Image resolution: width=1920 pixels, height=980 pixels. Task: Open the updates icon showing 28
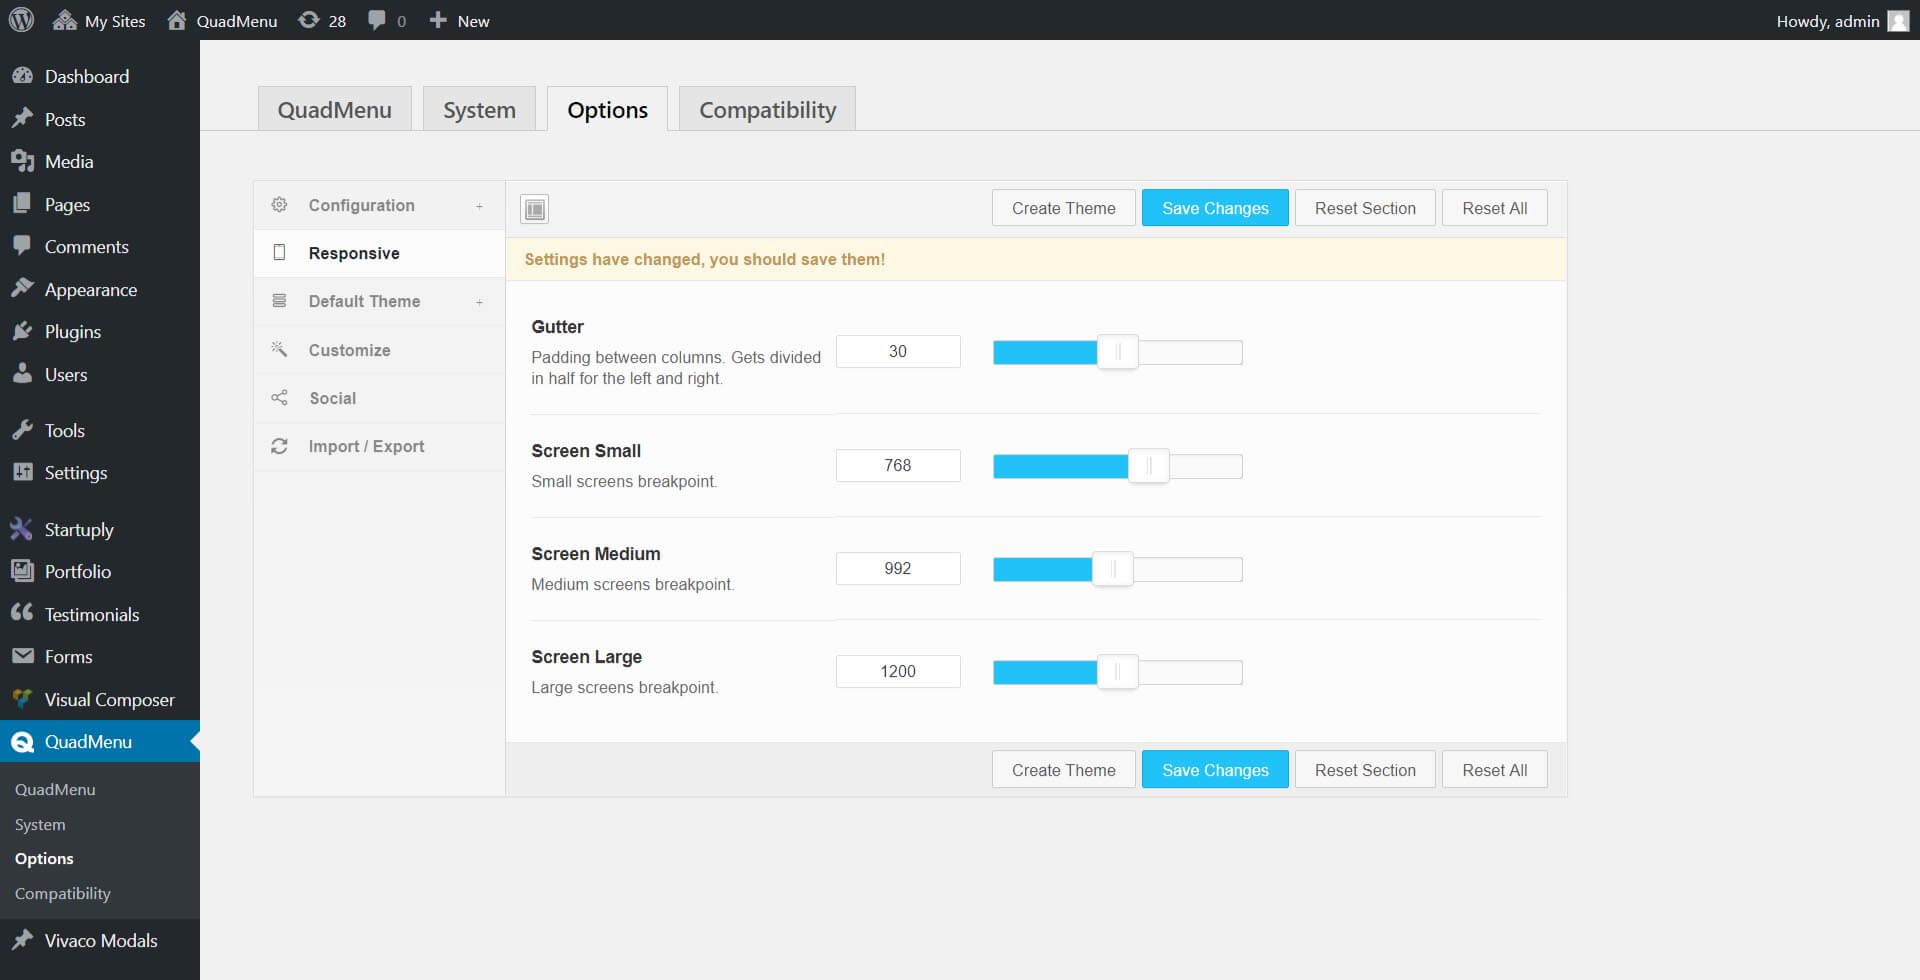point(309,20)
